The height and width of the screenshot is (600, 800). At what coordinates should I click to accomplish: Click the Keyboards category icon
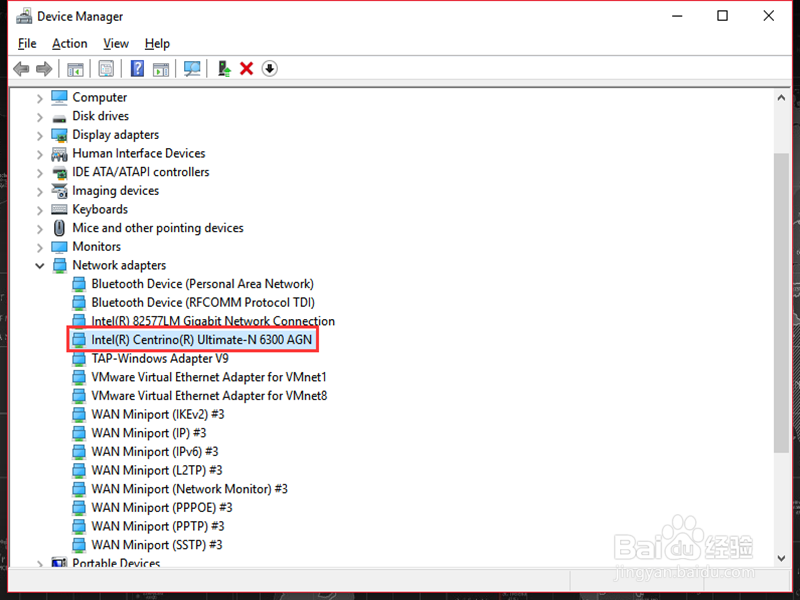59,210
